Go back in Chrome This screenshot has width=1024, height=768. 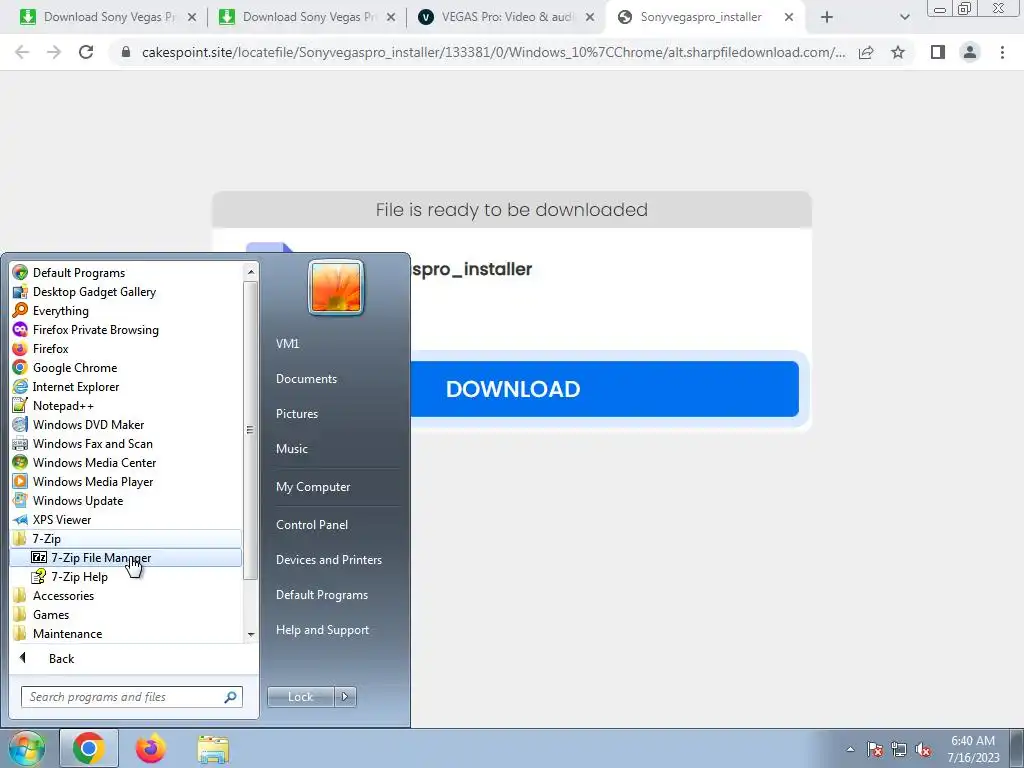[x=22, y=52]
